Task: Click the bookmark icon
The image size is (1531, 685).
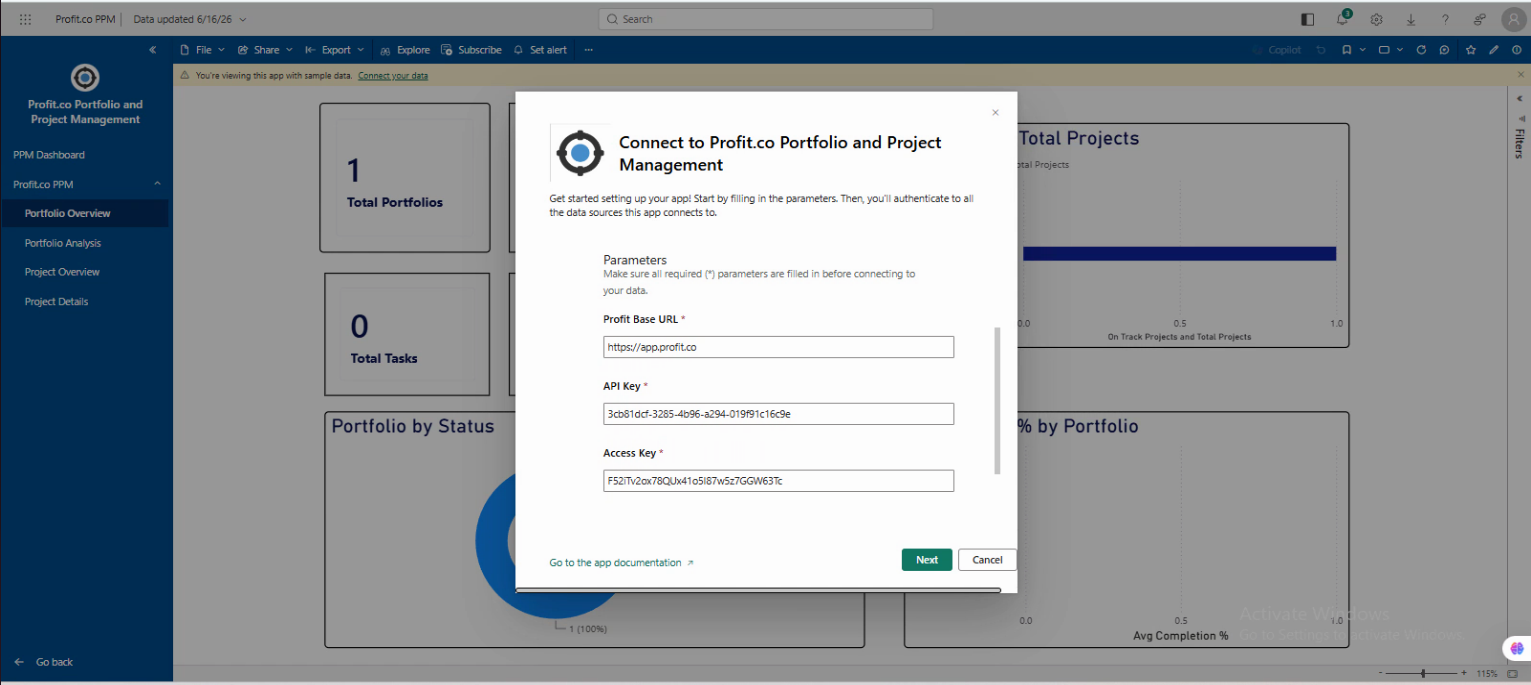Action: coord(1347,50)
